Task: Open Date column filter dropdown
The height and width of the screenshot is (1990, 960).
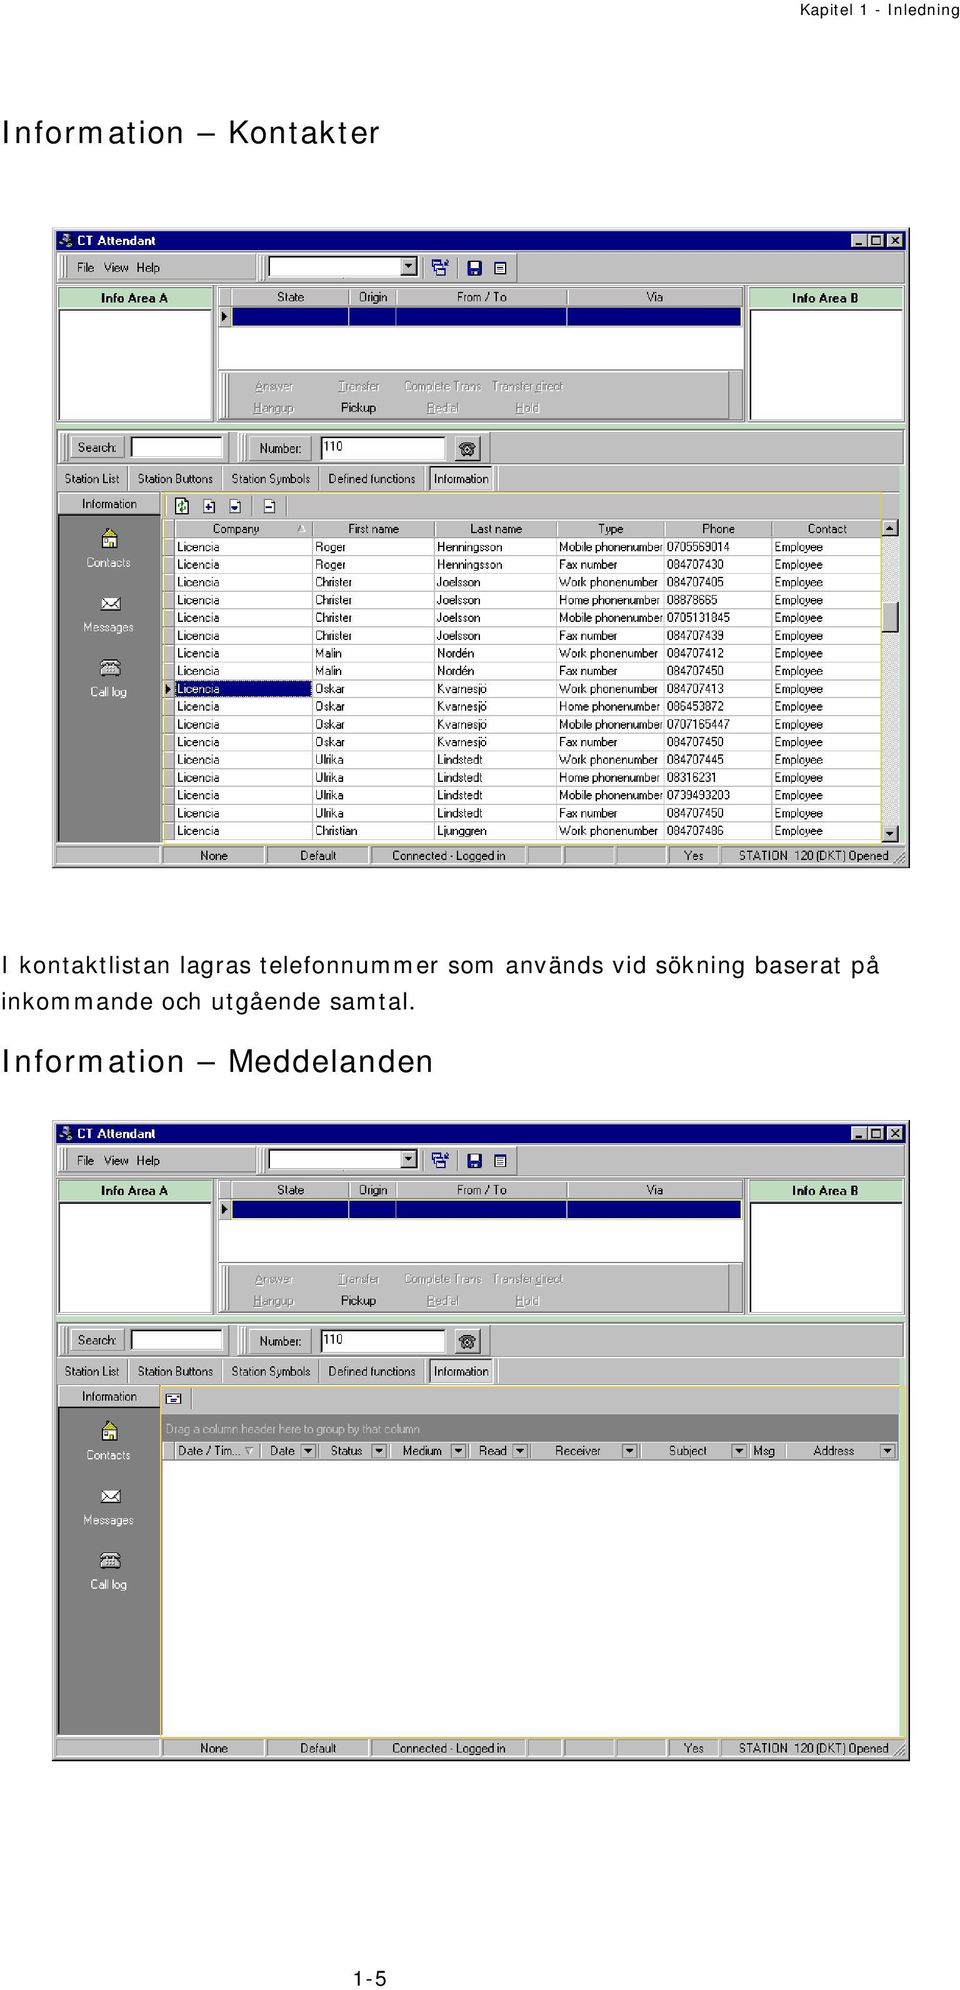Action: click(x=308, y=1451)
